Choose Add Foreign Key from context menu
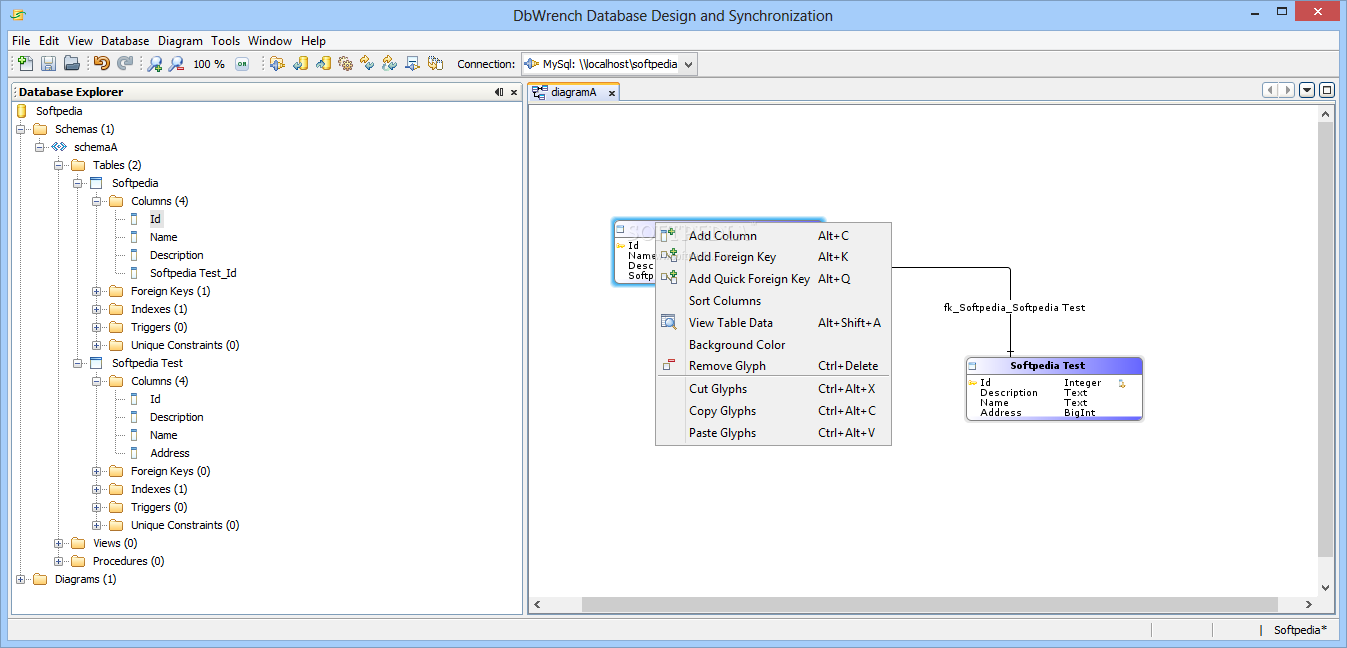The height and width of the screenshot is (648, 1347). coord(772,257)
